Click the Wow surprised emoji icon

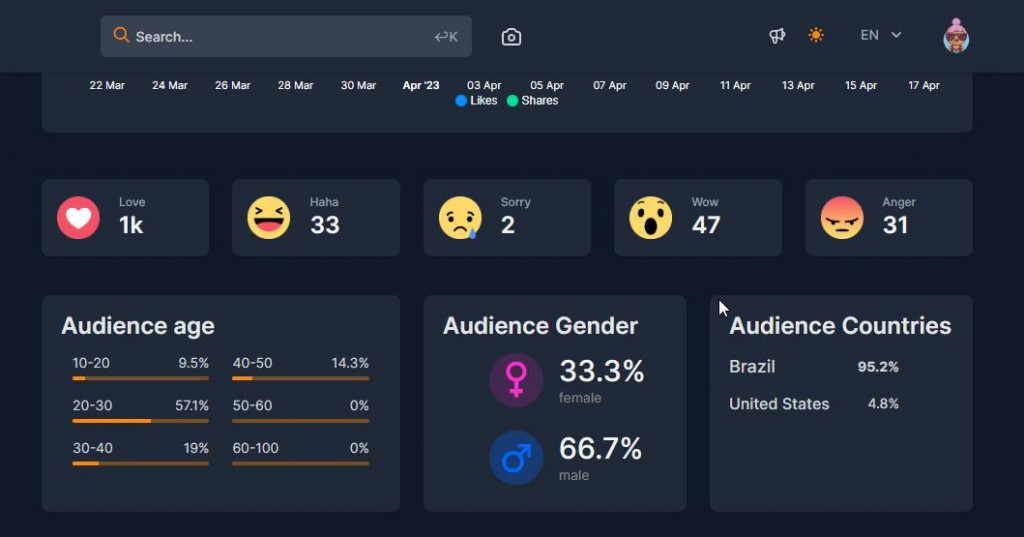click(x=651, y=217)
